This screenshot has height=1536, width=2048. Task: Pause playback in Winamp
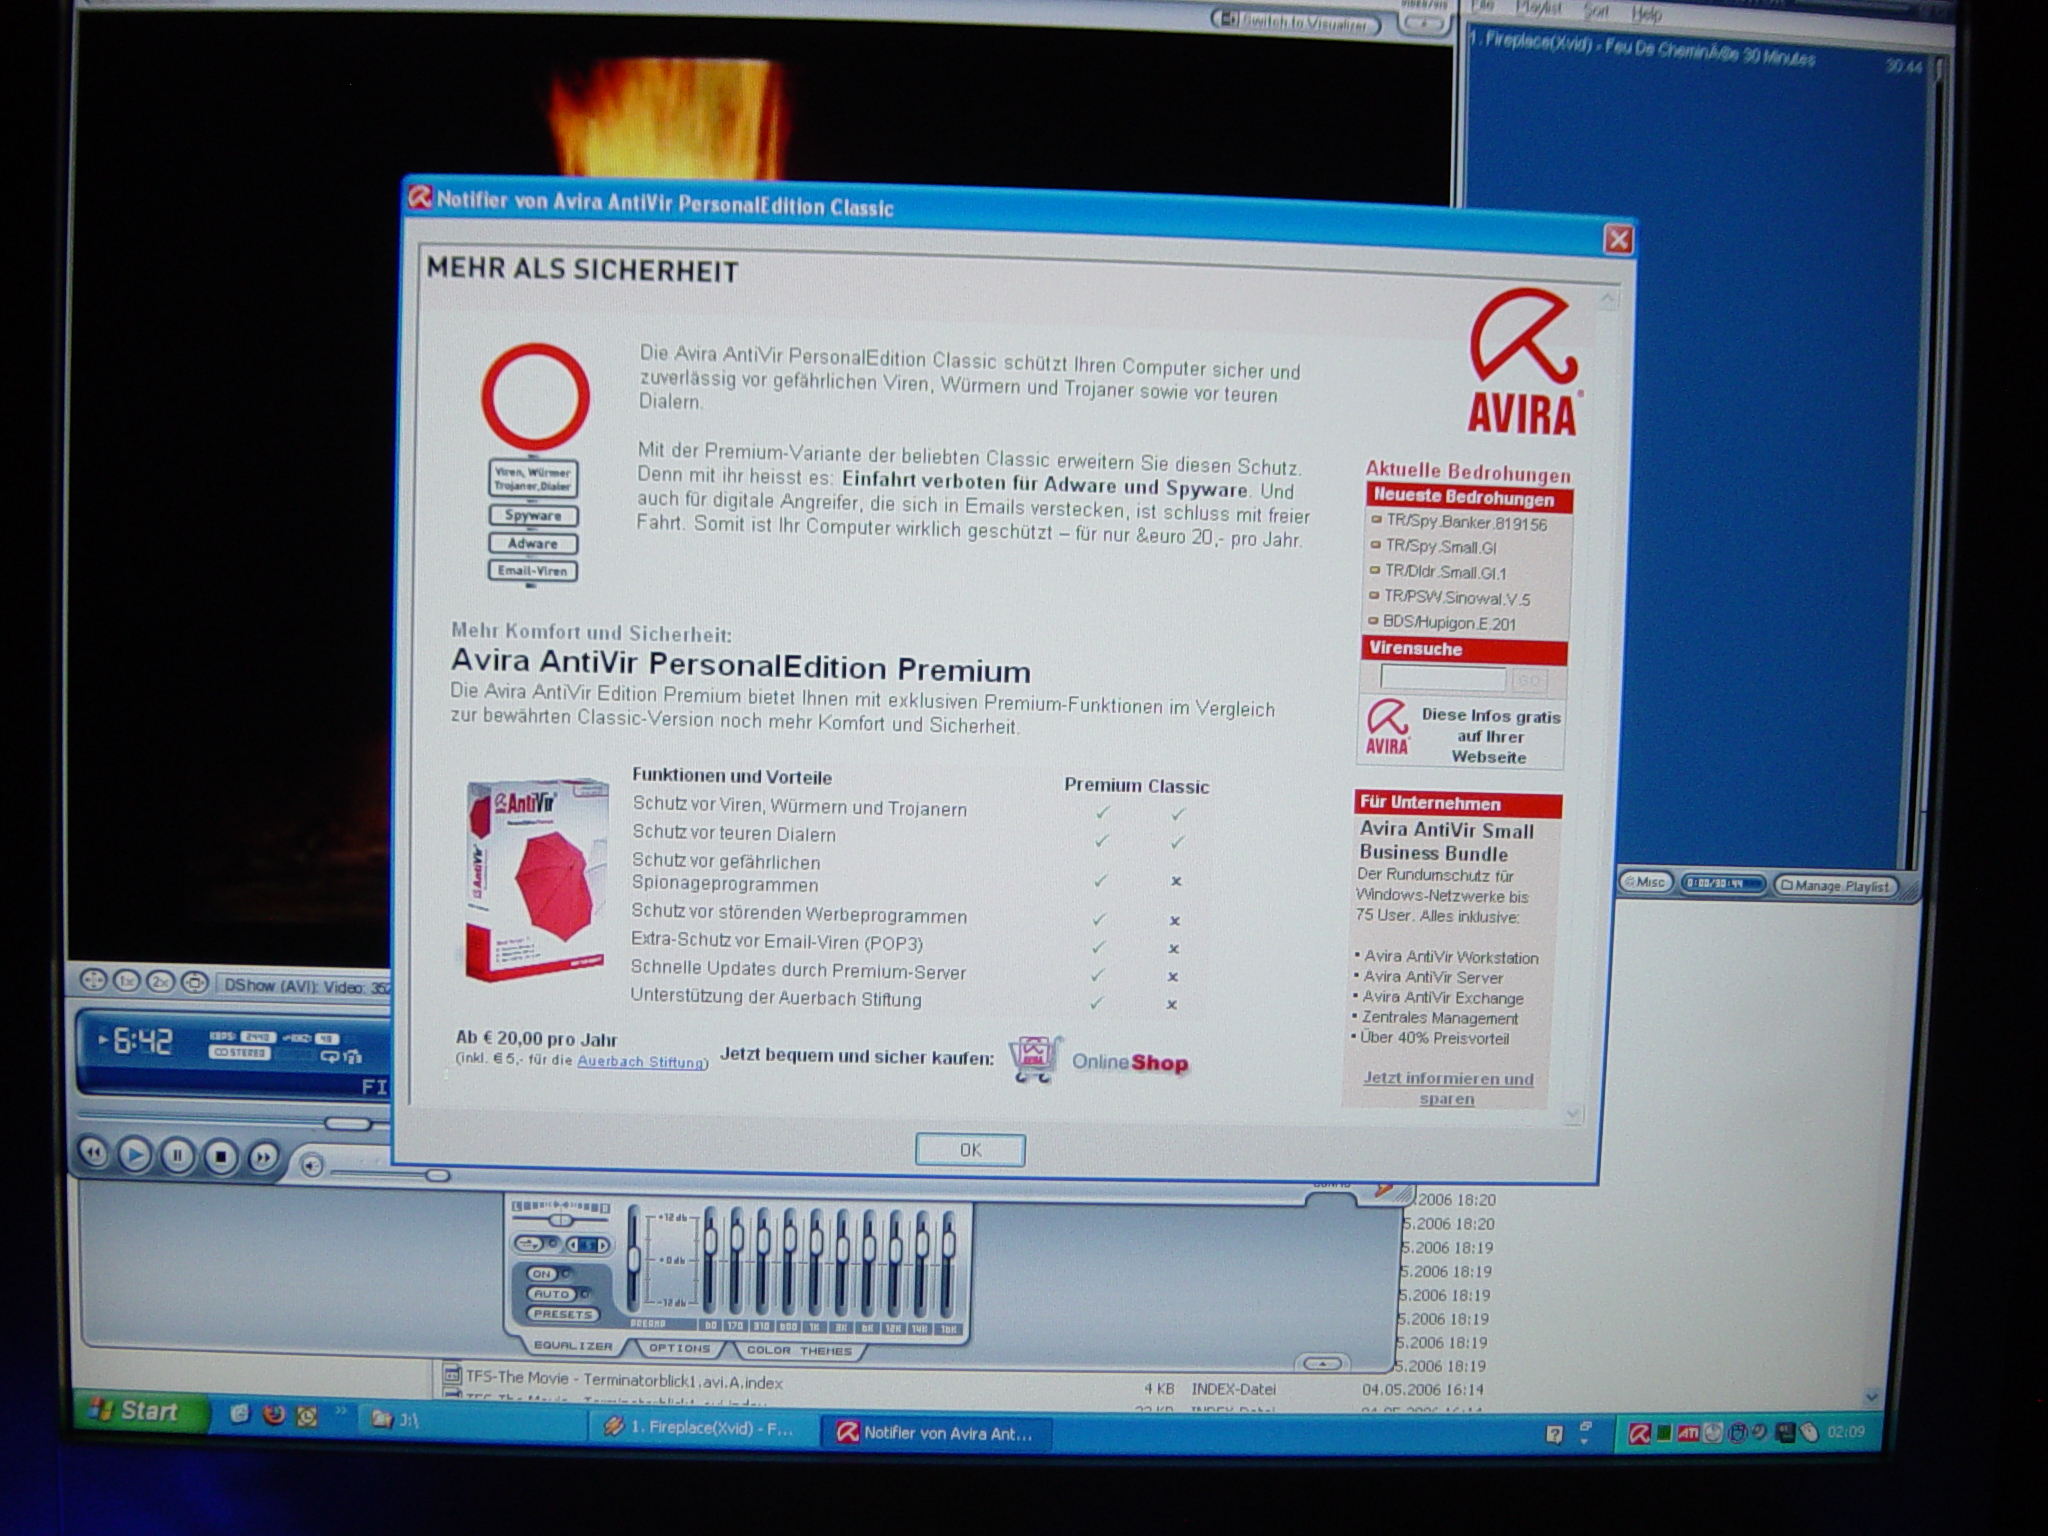[x=177, y=1156]
